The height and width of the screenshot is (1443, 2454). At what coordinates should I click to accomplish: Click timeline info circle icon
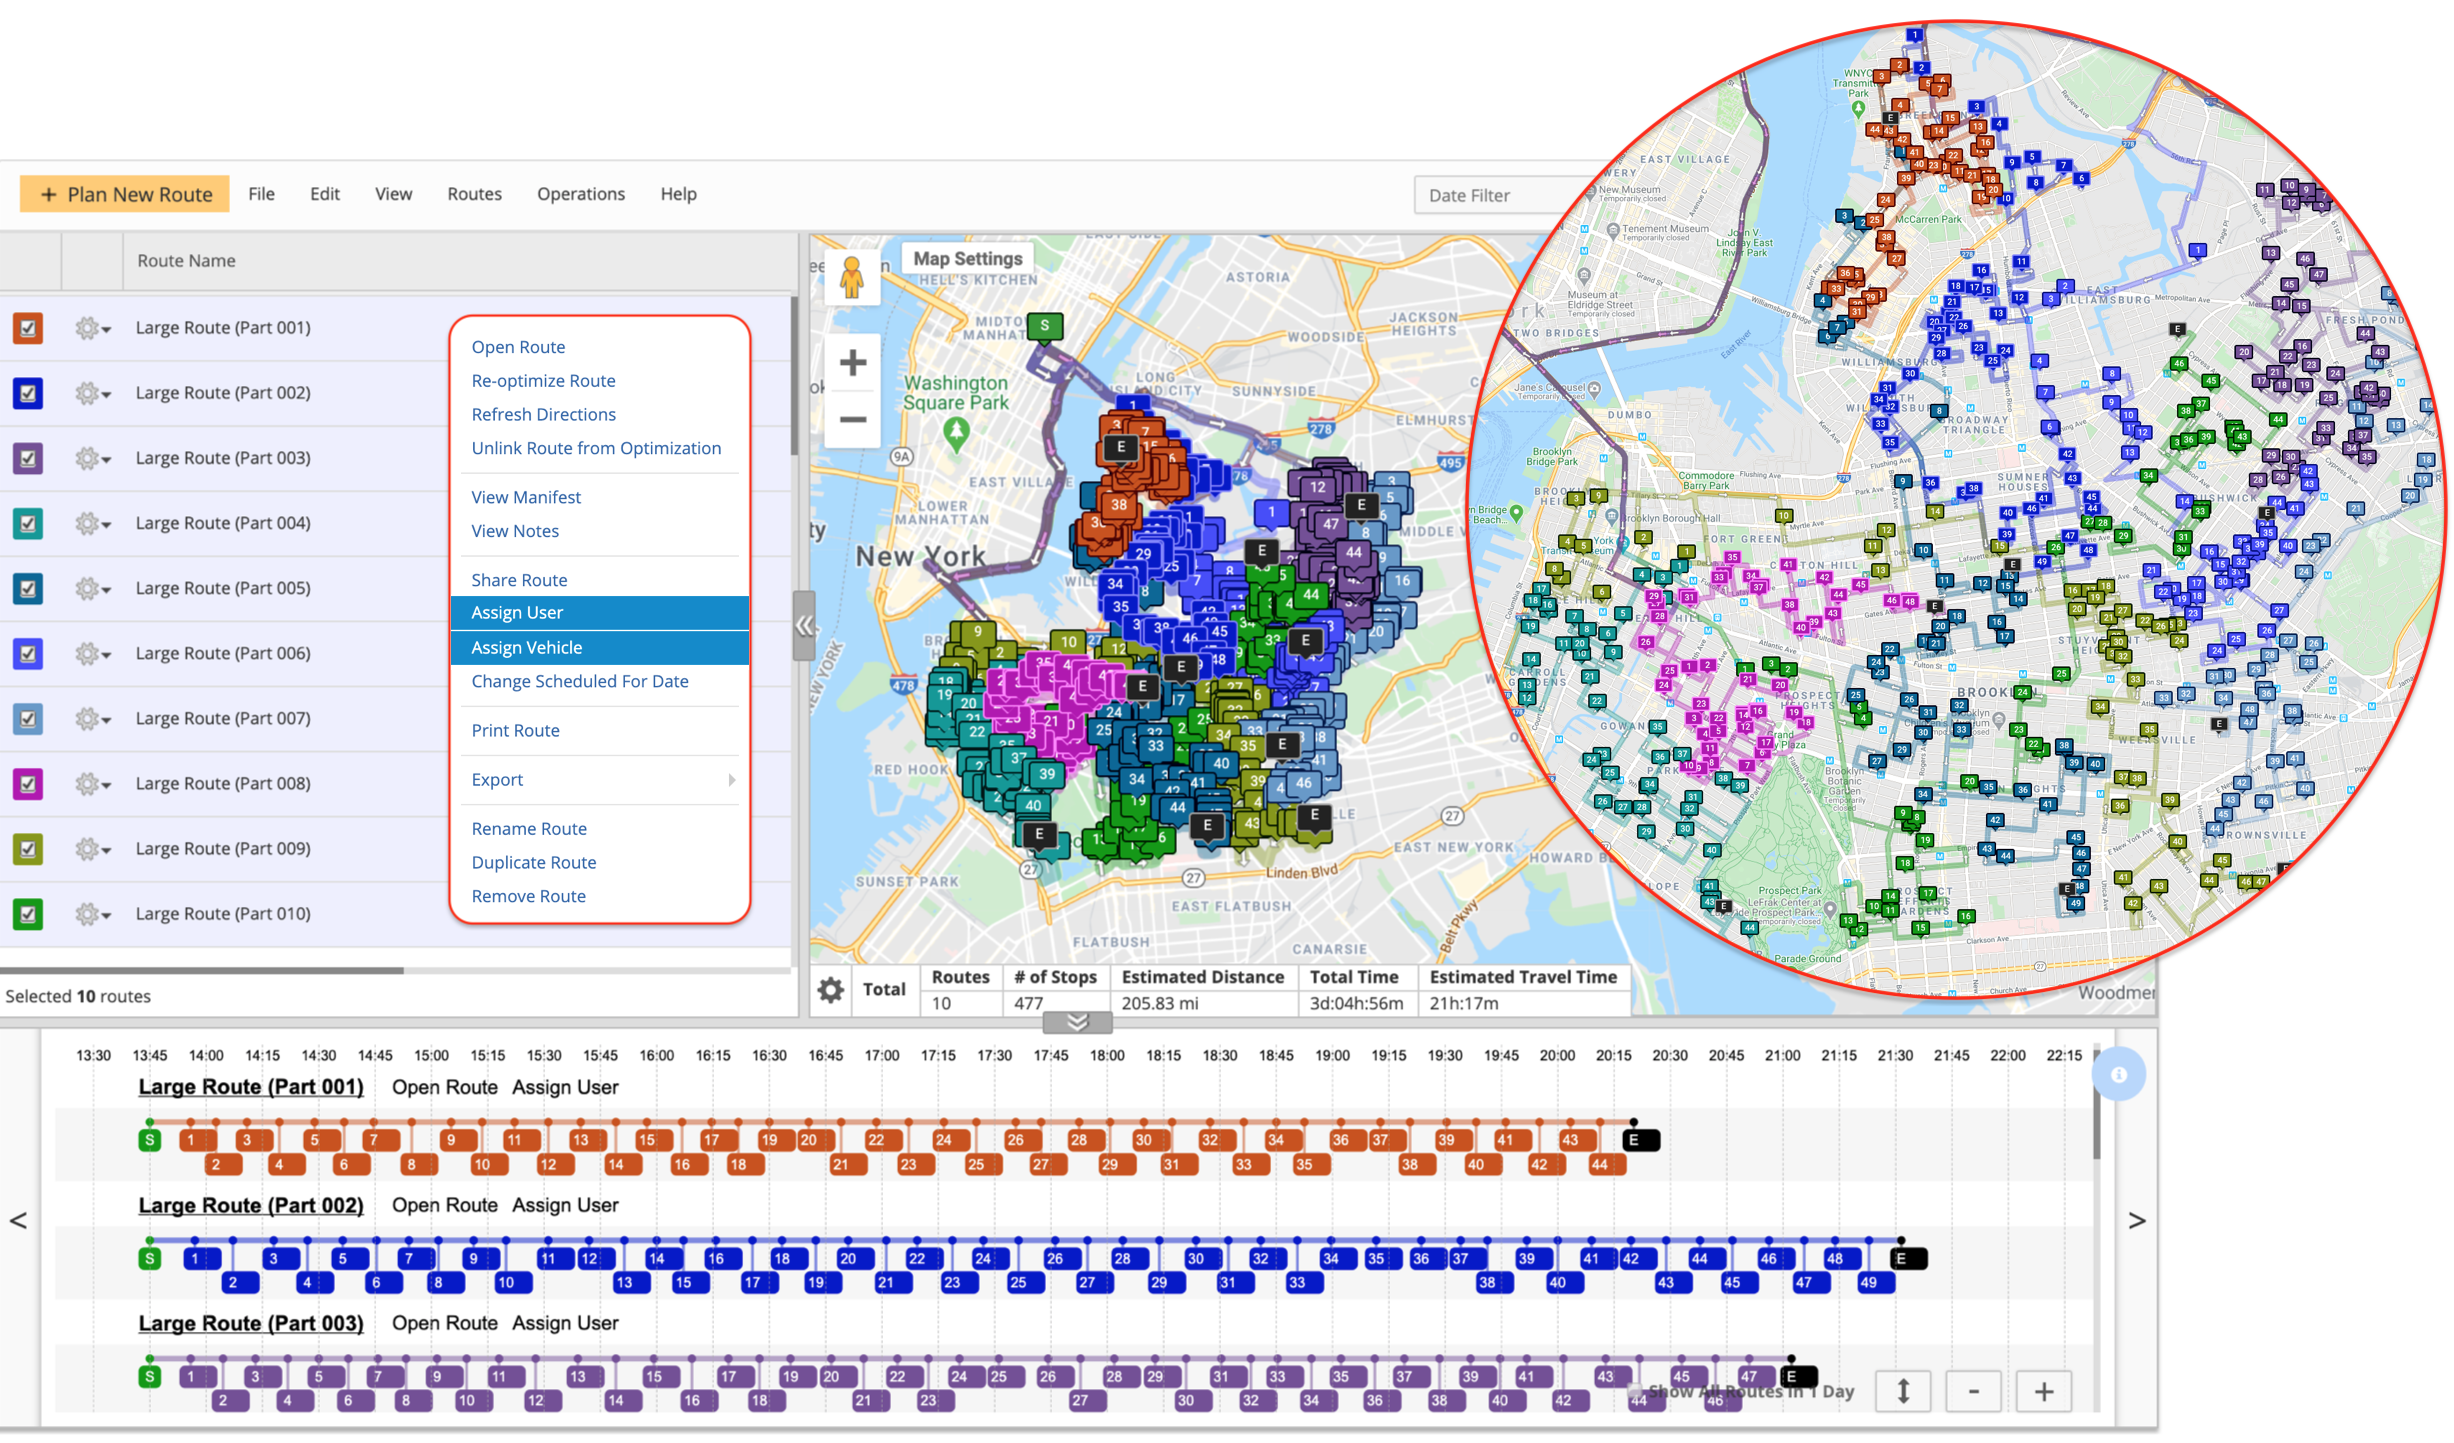(2118, 1074)
